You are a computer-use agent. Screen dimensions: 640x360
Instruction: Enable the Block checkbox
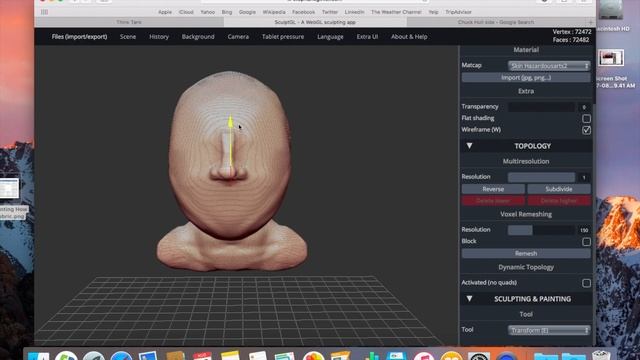(x=586, y=242)
